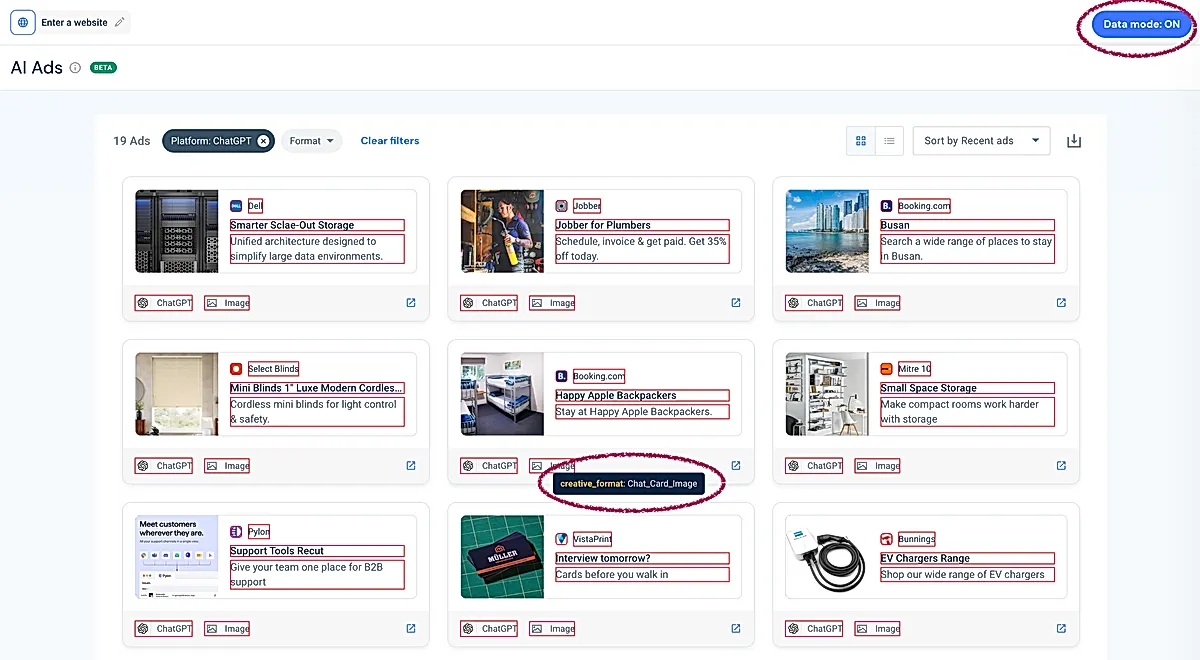The image size is (1200, 660).
Task: Click the BETA badge next to AI Ads
Action: 103,68
